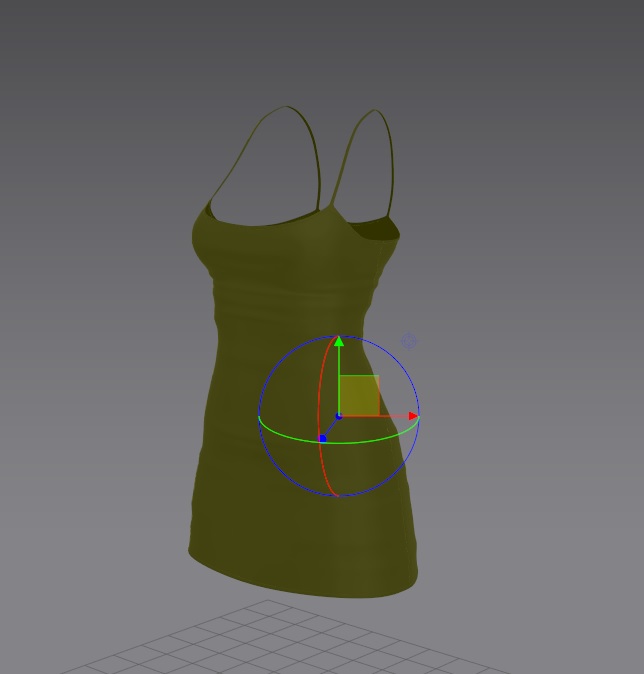Click the green Y-axis translate arrow

point(339,342)
